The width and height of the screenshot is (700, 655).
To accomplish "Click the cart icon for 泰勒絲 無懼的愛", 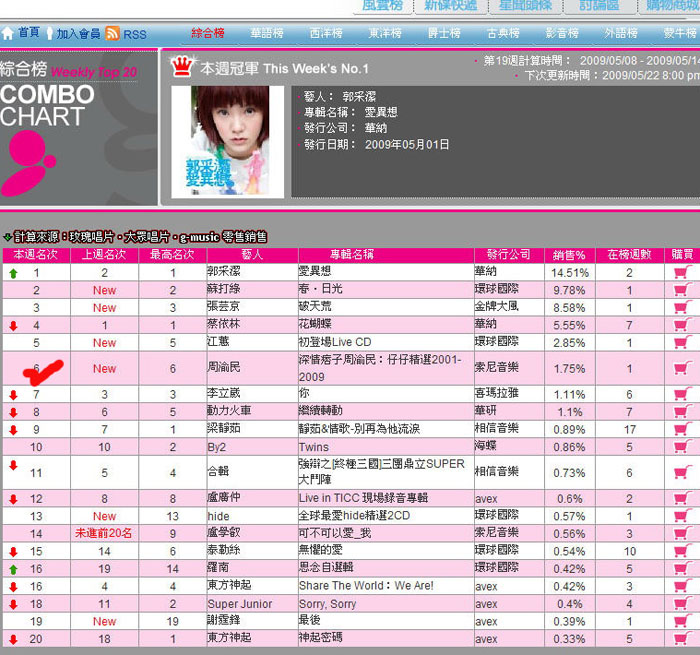I will pyautogui.click(x=682, y=551).
